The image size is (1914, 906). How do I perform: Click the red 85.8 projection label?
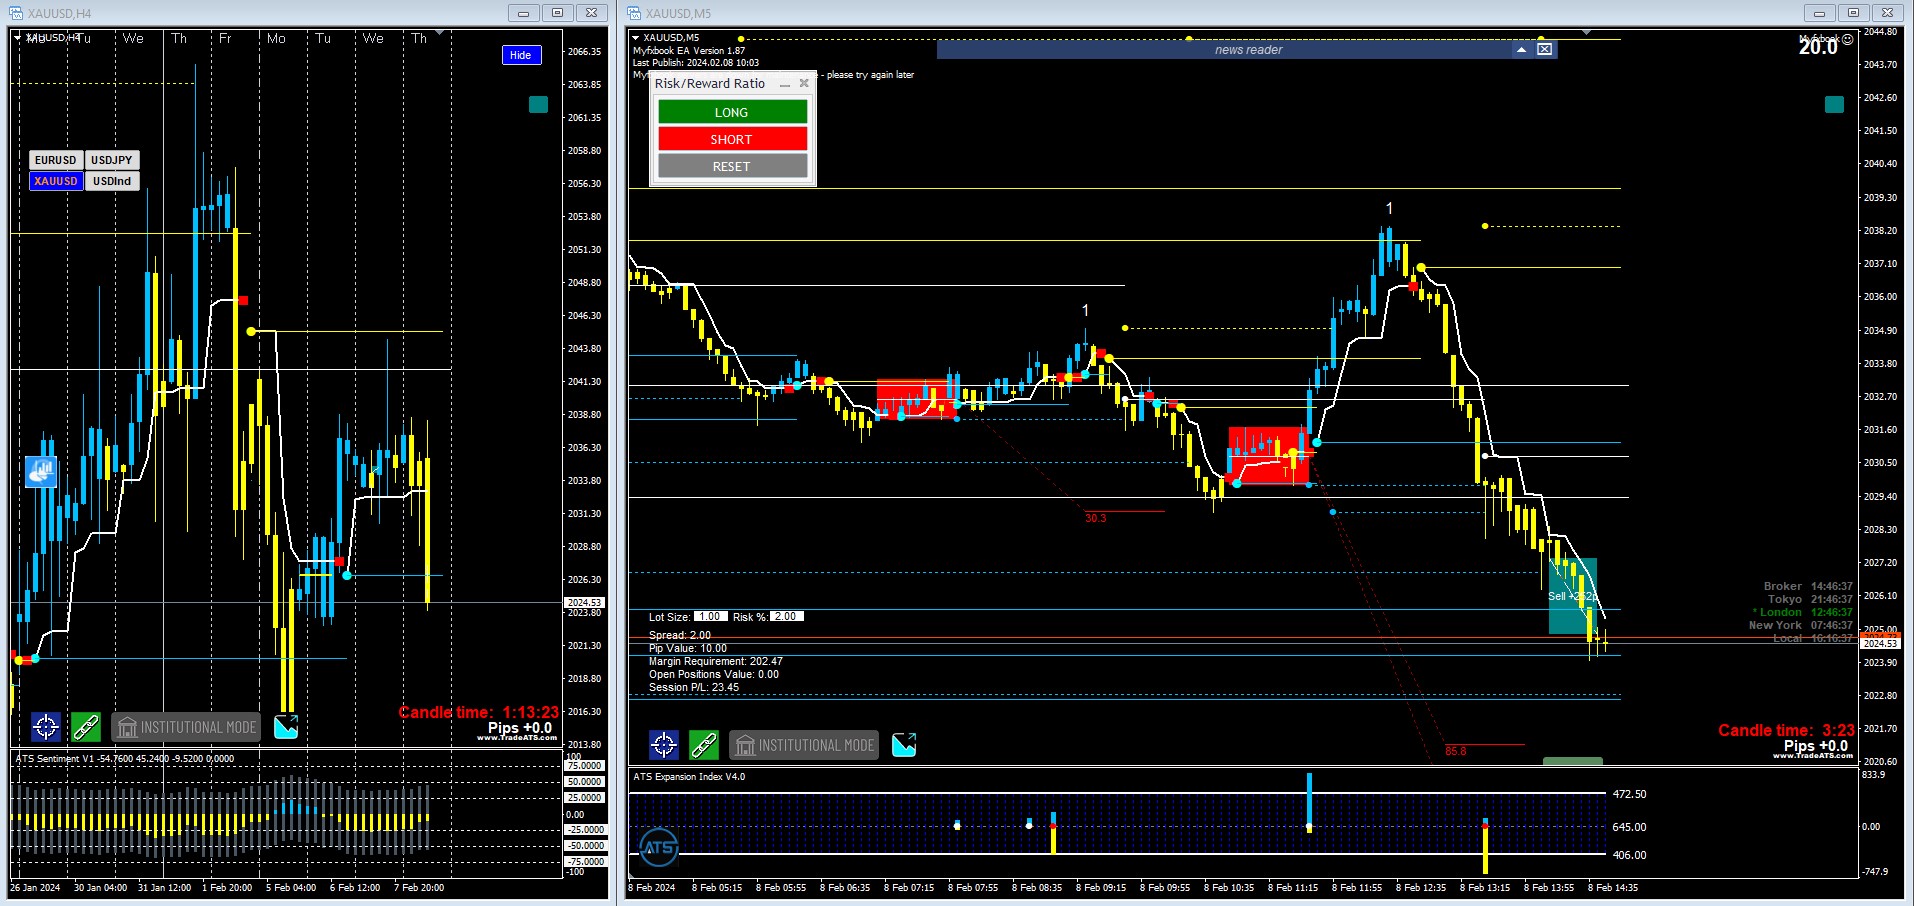click(x=1456, y=751)
